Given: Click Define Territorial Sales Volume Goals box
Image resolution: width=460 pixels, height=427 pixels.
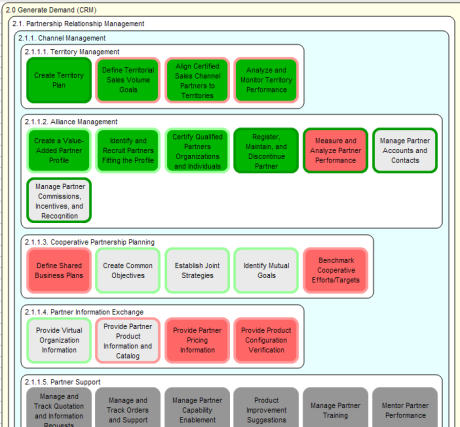Looking at the screenshot, I should tap(128, 80).
